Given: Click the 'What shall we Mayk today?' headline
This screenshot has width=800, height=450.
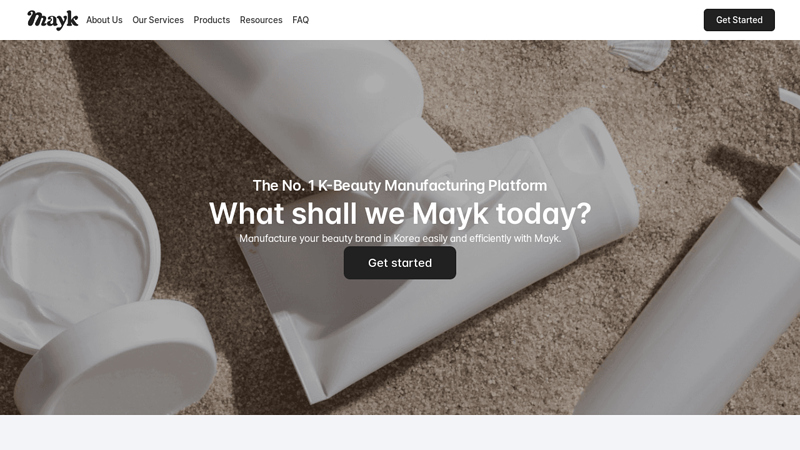Looking at the screenshot, I should 400,213.
